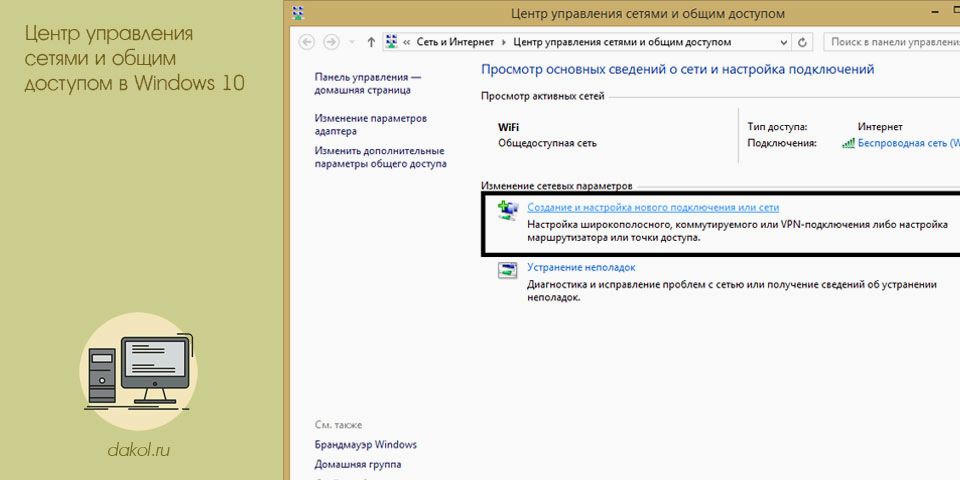960x480 pixels.
Task: Open the address bar history dropdown
Action: click(x=783, y=42)
